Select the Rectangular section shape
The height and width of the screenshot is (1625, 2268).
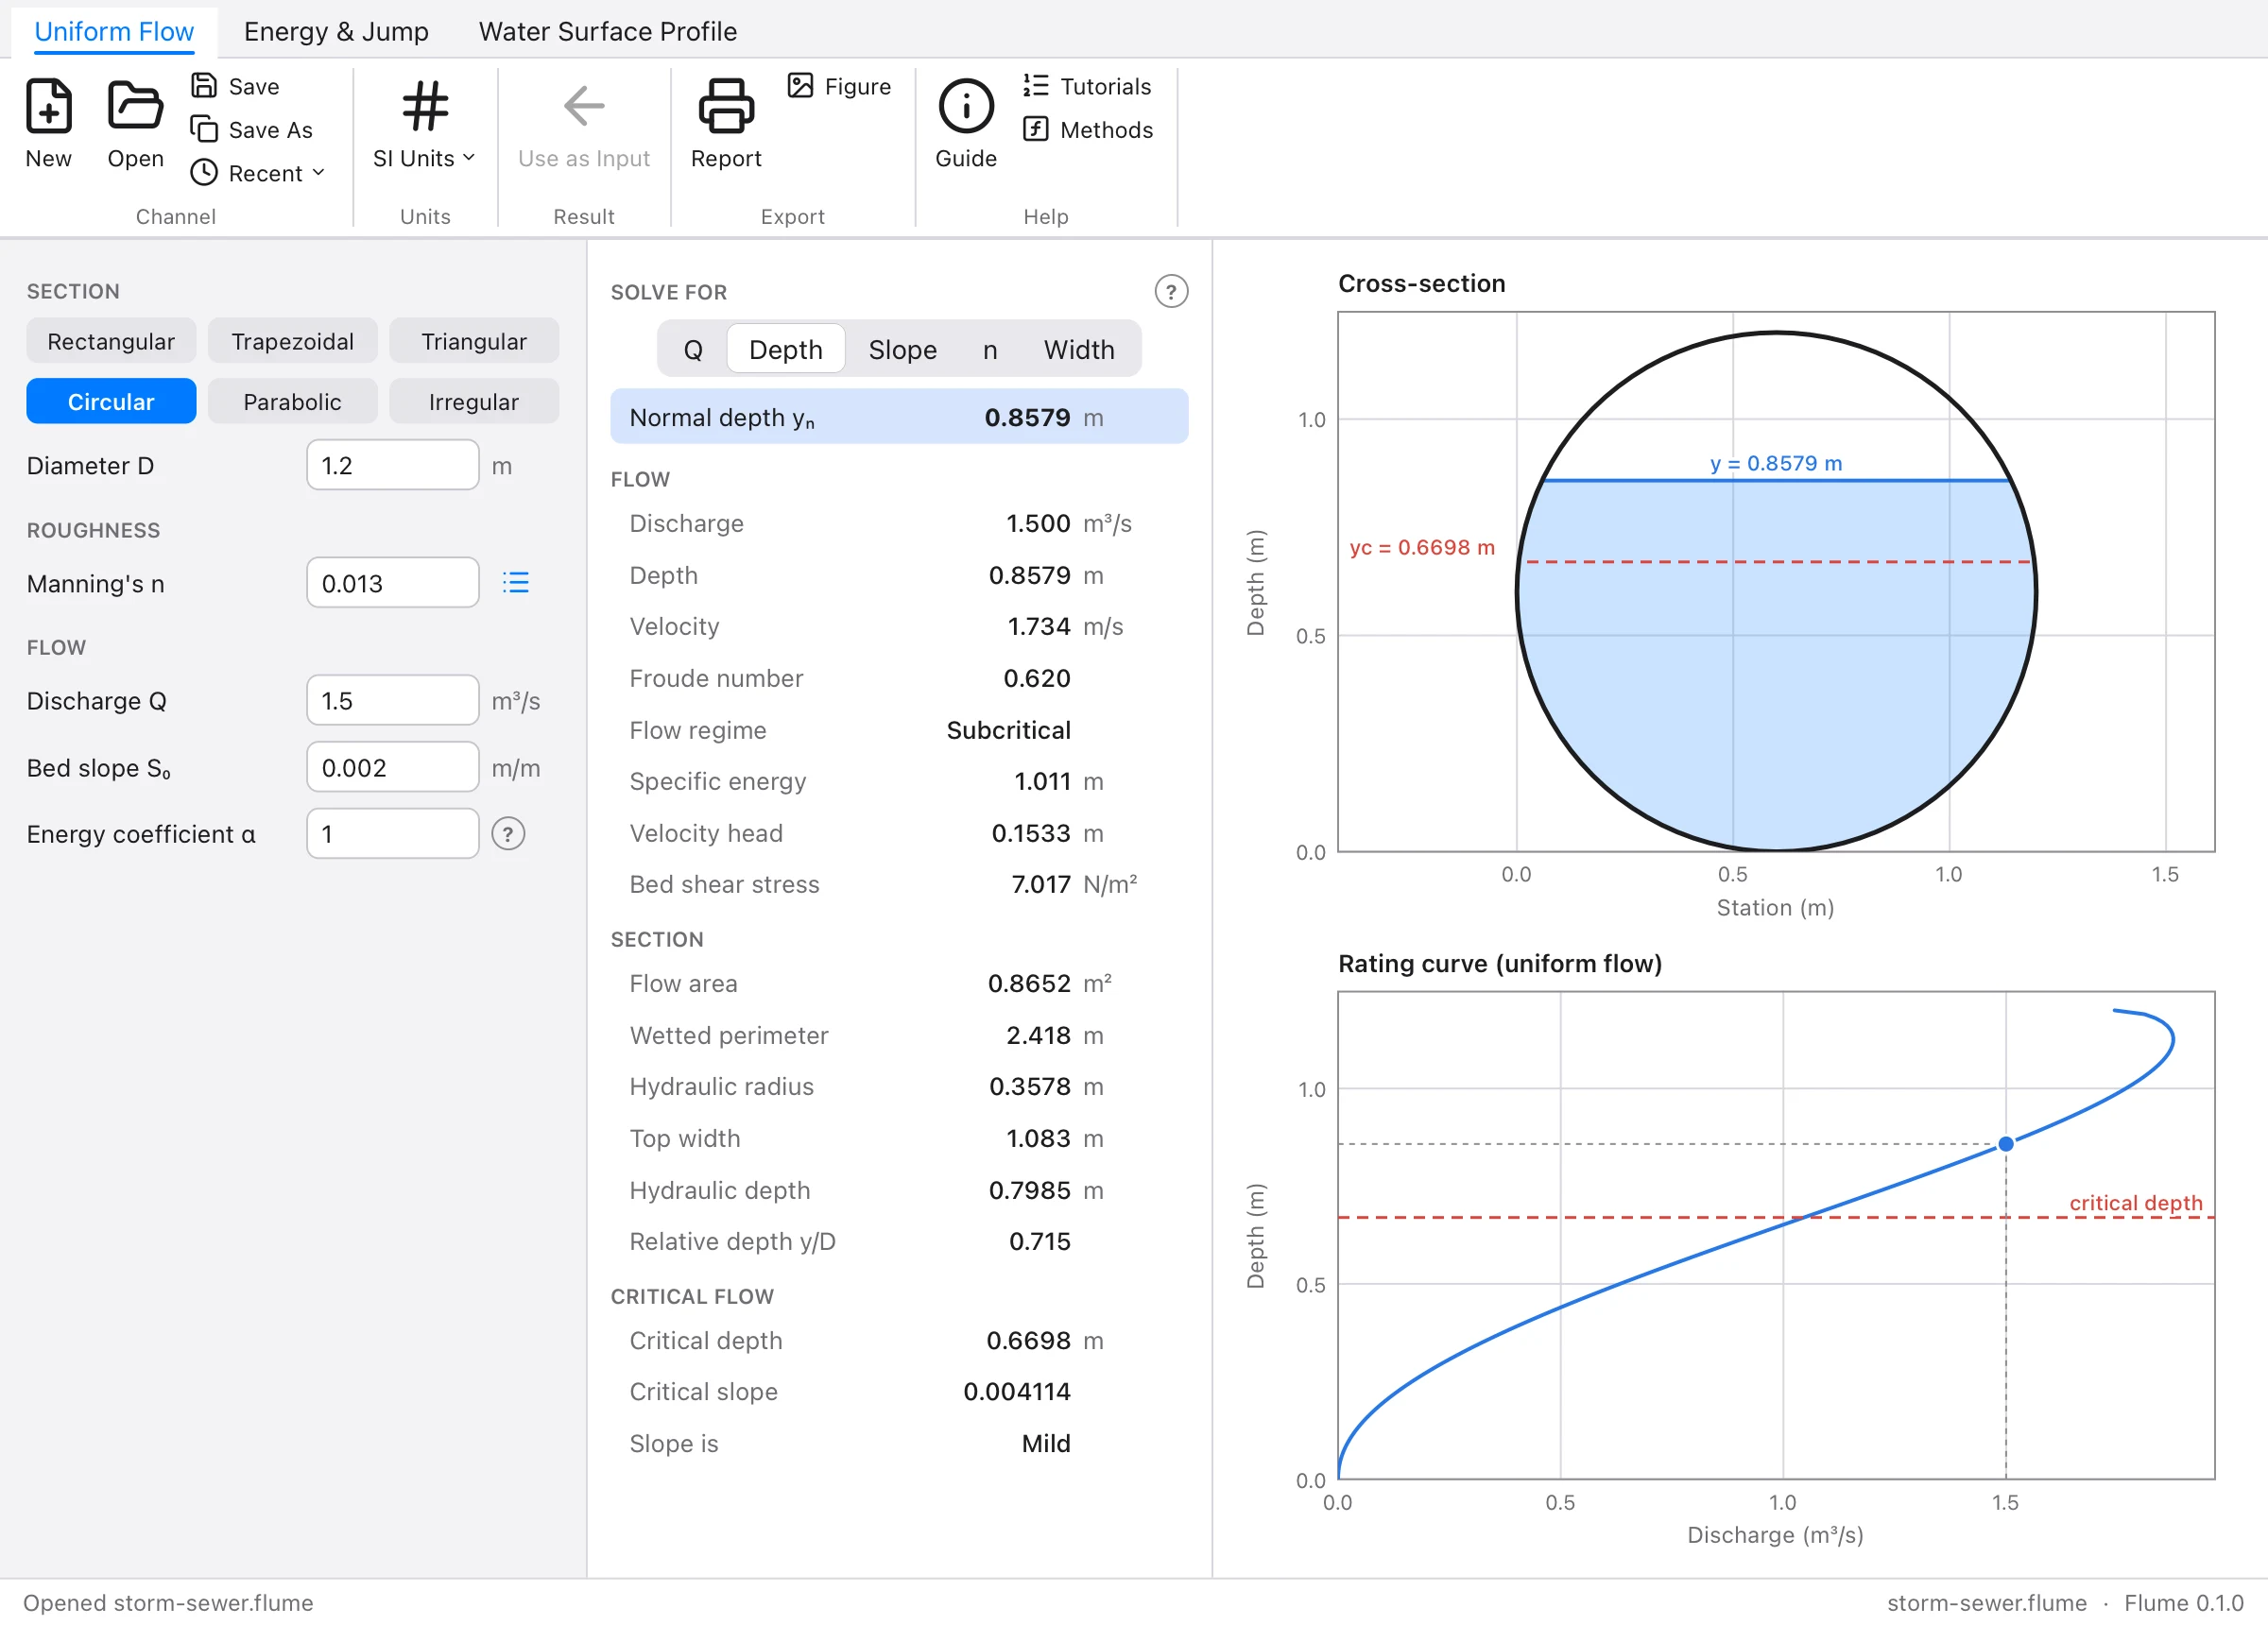click(x=111, y=341)
